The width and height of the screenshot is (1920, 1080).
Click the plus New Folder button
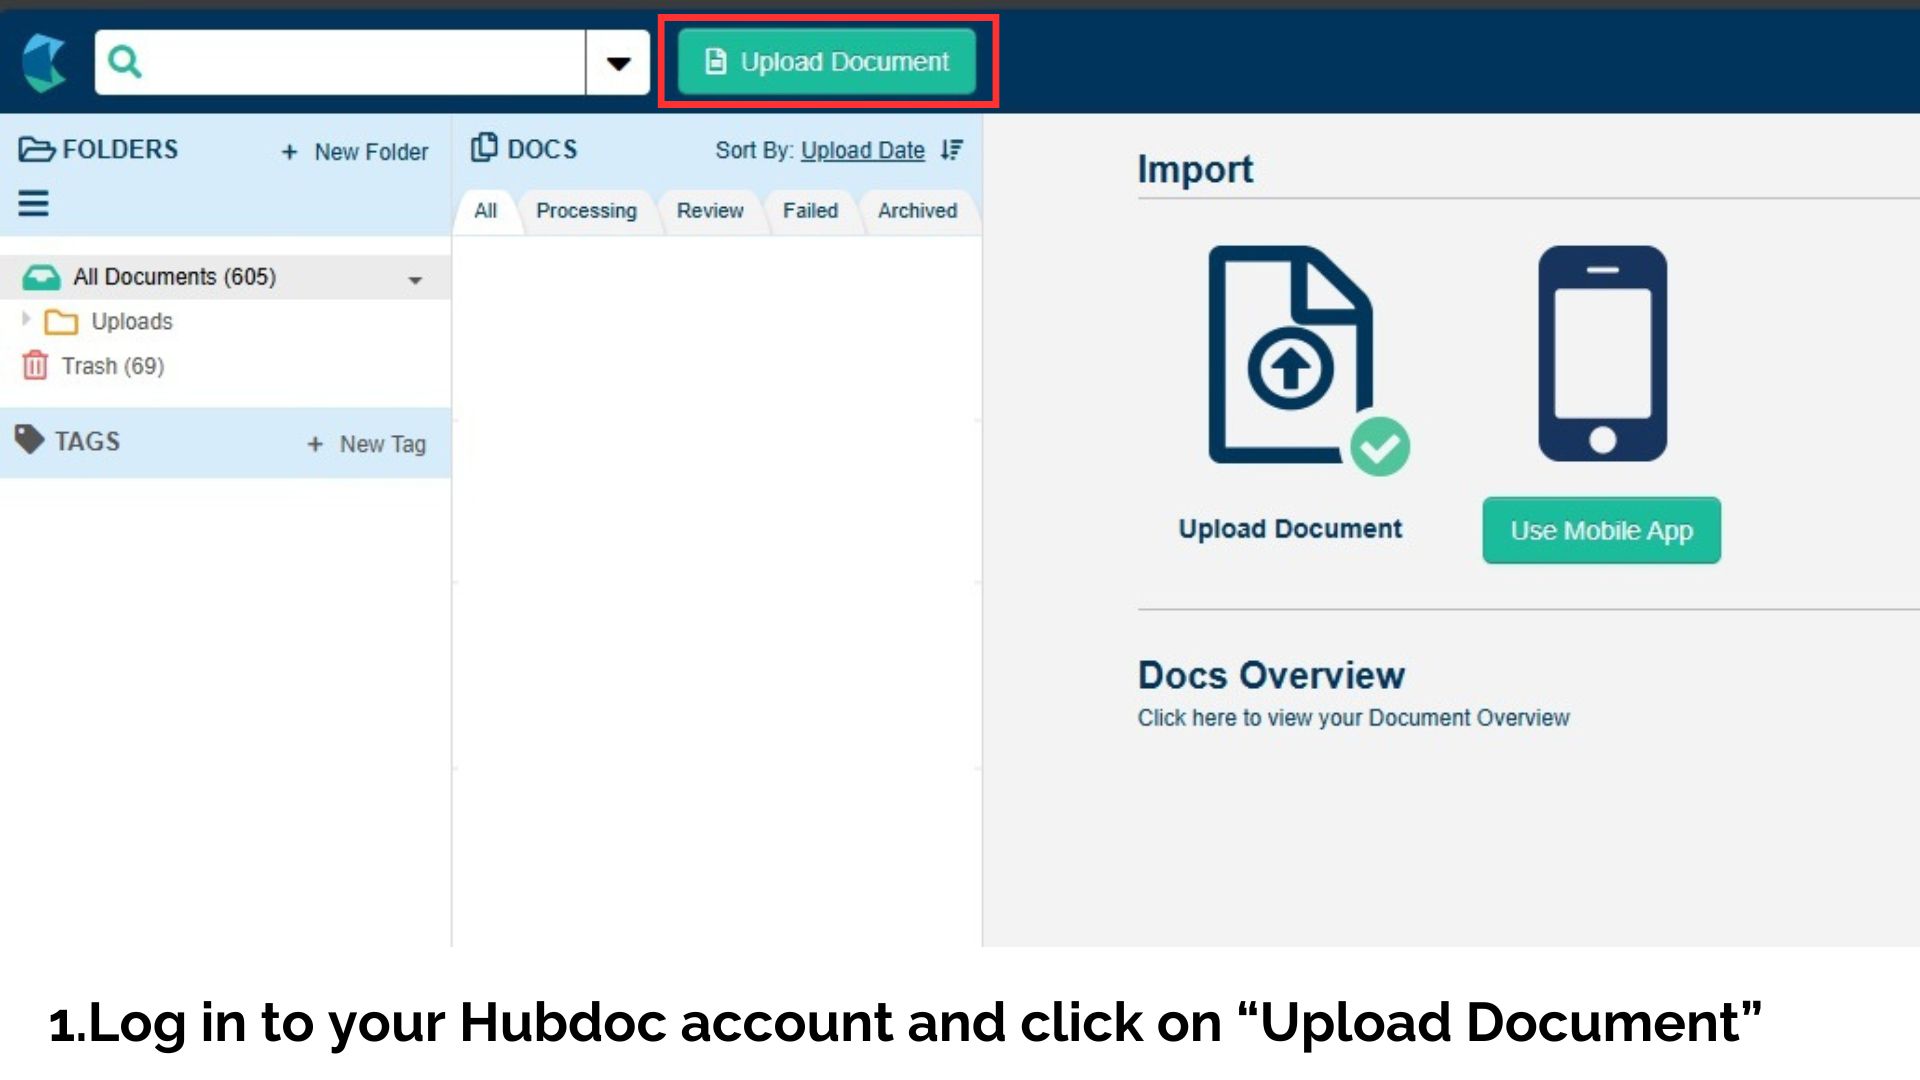355,152
